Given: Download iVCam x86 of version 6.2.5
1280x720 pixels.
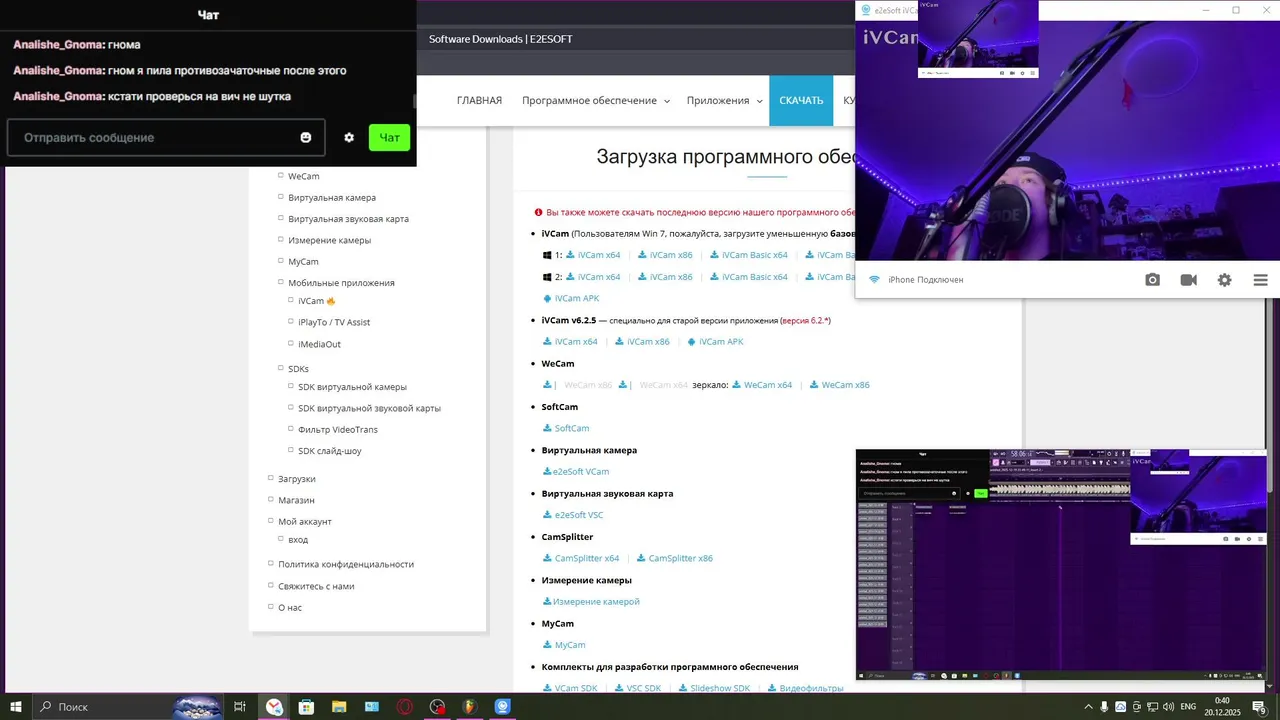Looking at the screenshot, I should click(x=642, y=342).
